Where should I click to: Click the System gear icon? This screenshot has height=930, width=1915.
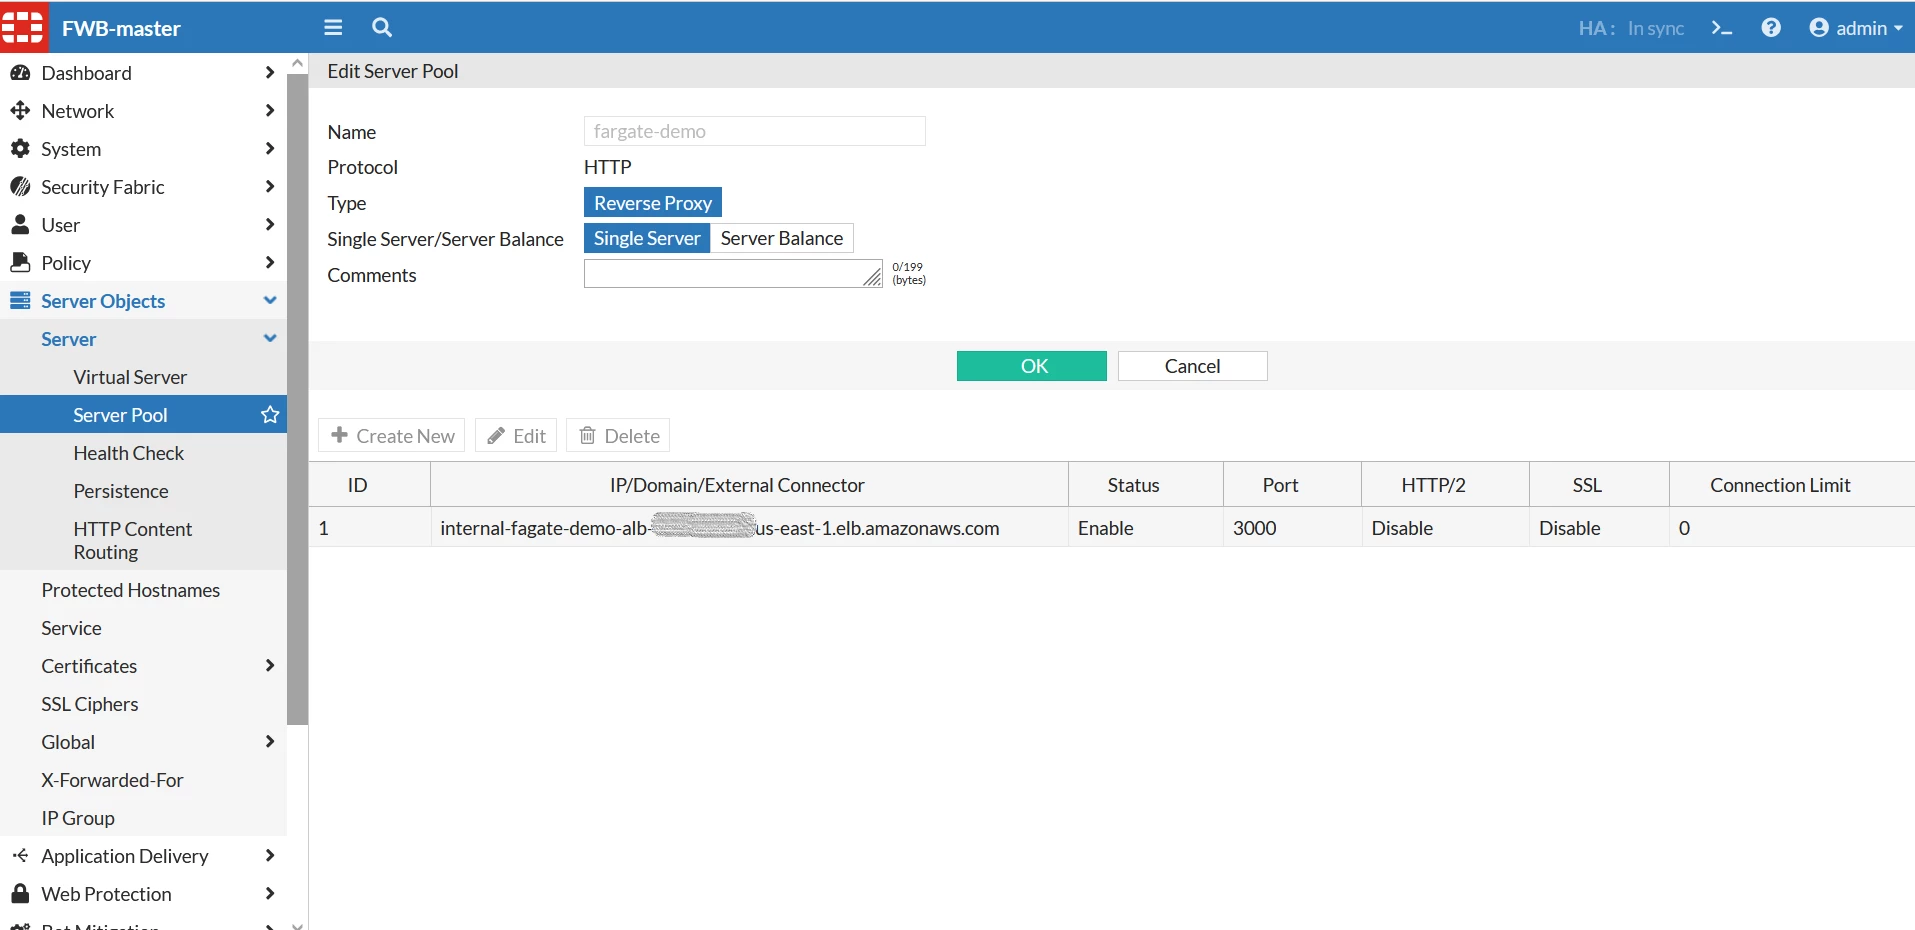20,149
